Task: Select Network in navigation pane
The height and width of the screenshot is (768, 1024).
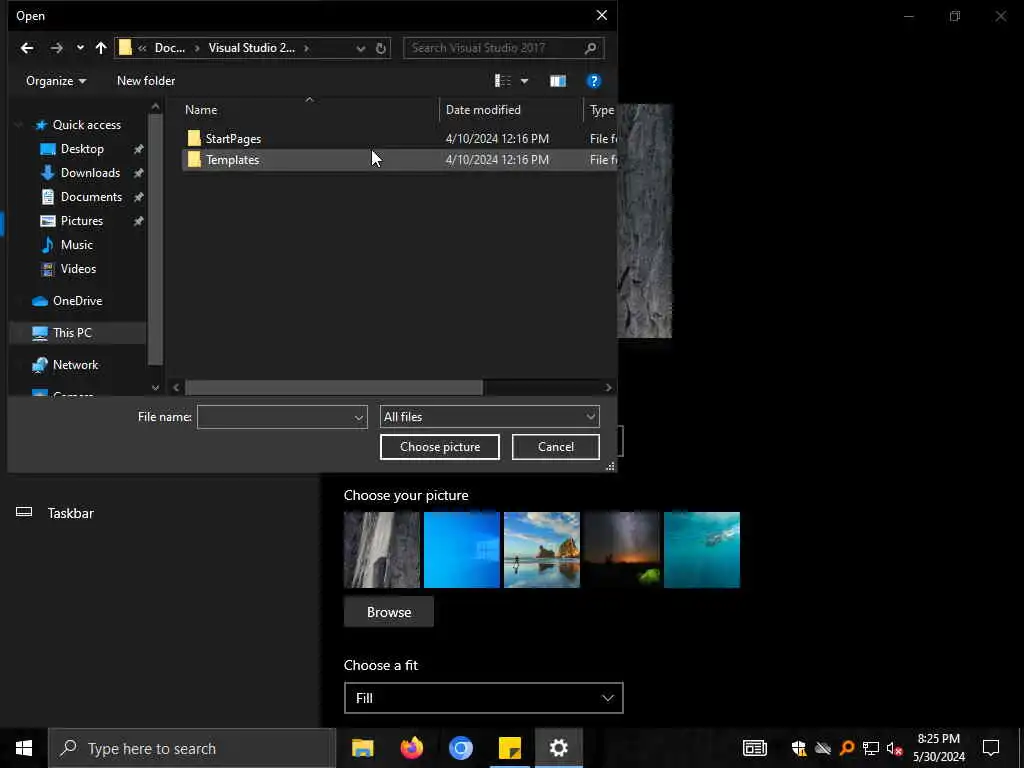Action: click(x=75, y=365)
